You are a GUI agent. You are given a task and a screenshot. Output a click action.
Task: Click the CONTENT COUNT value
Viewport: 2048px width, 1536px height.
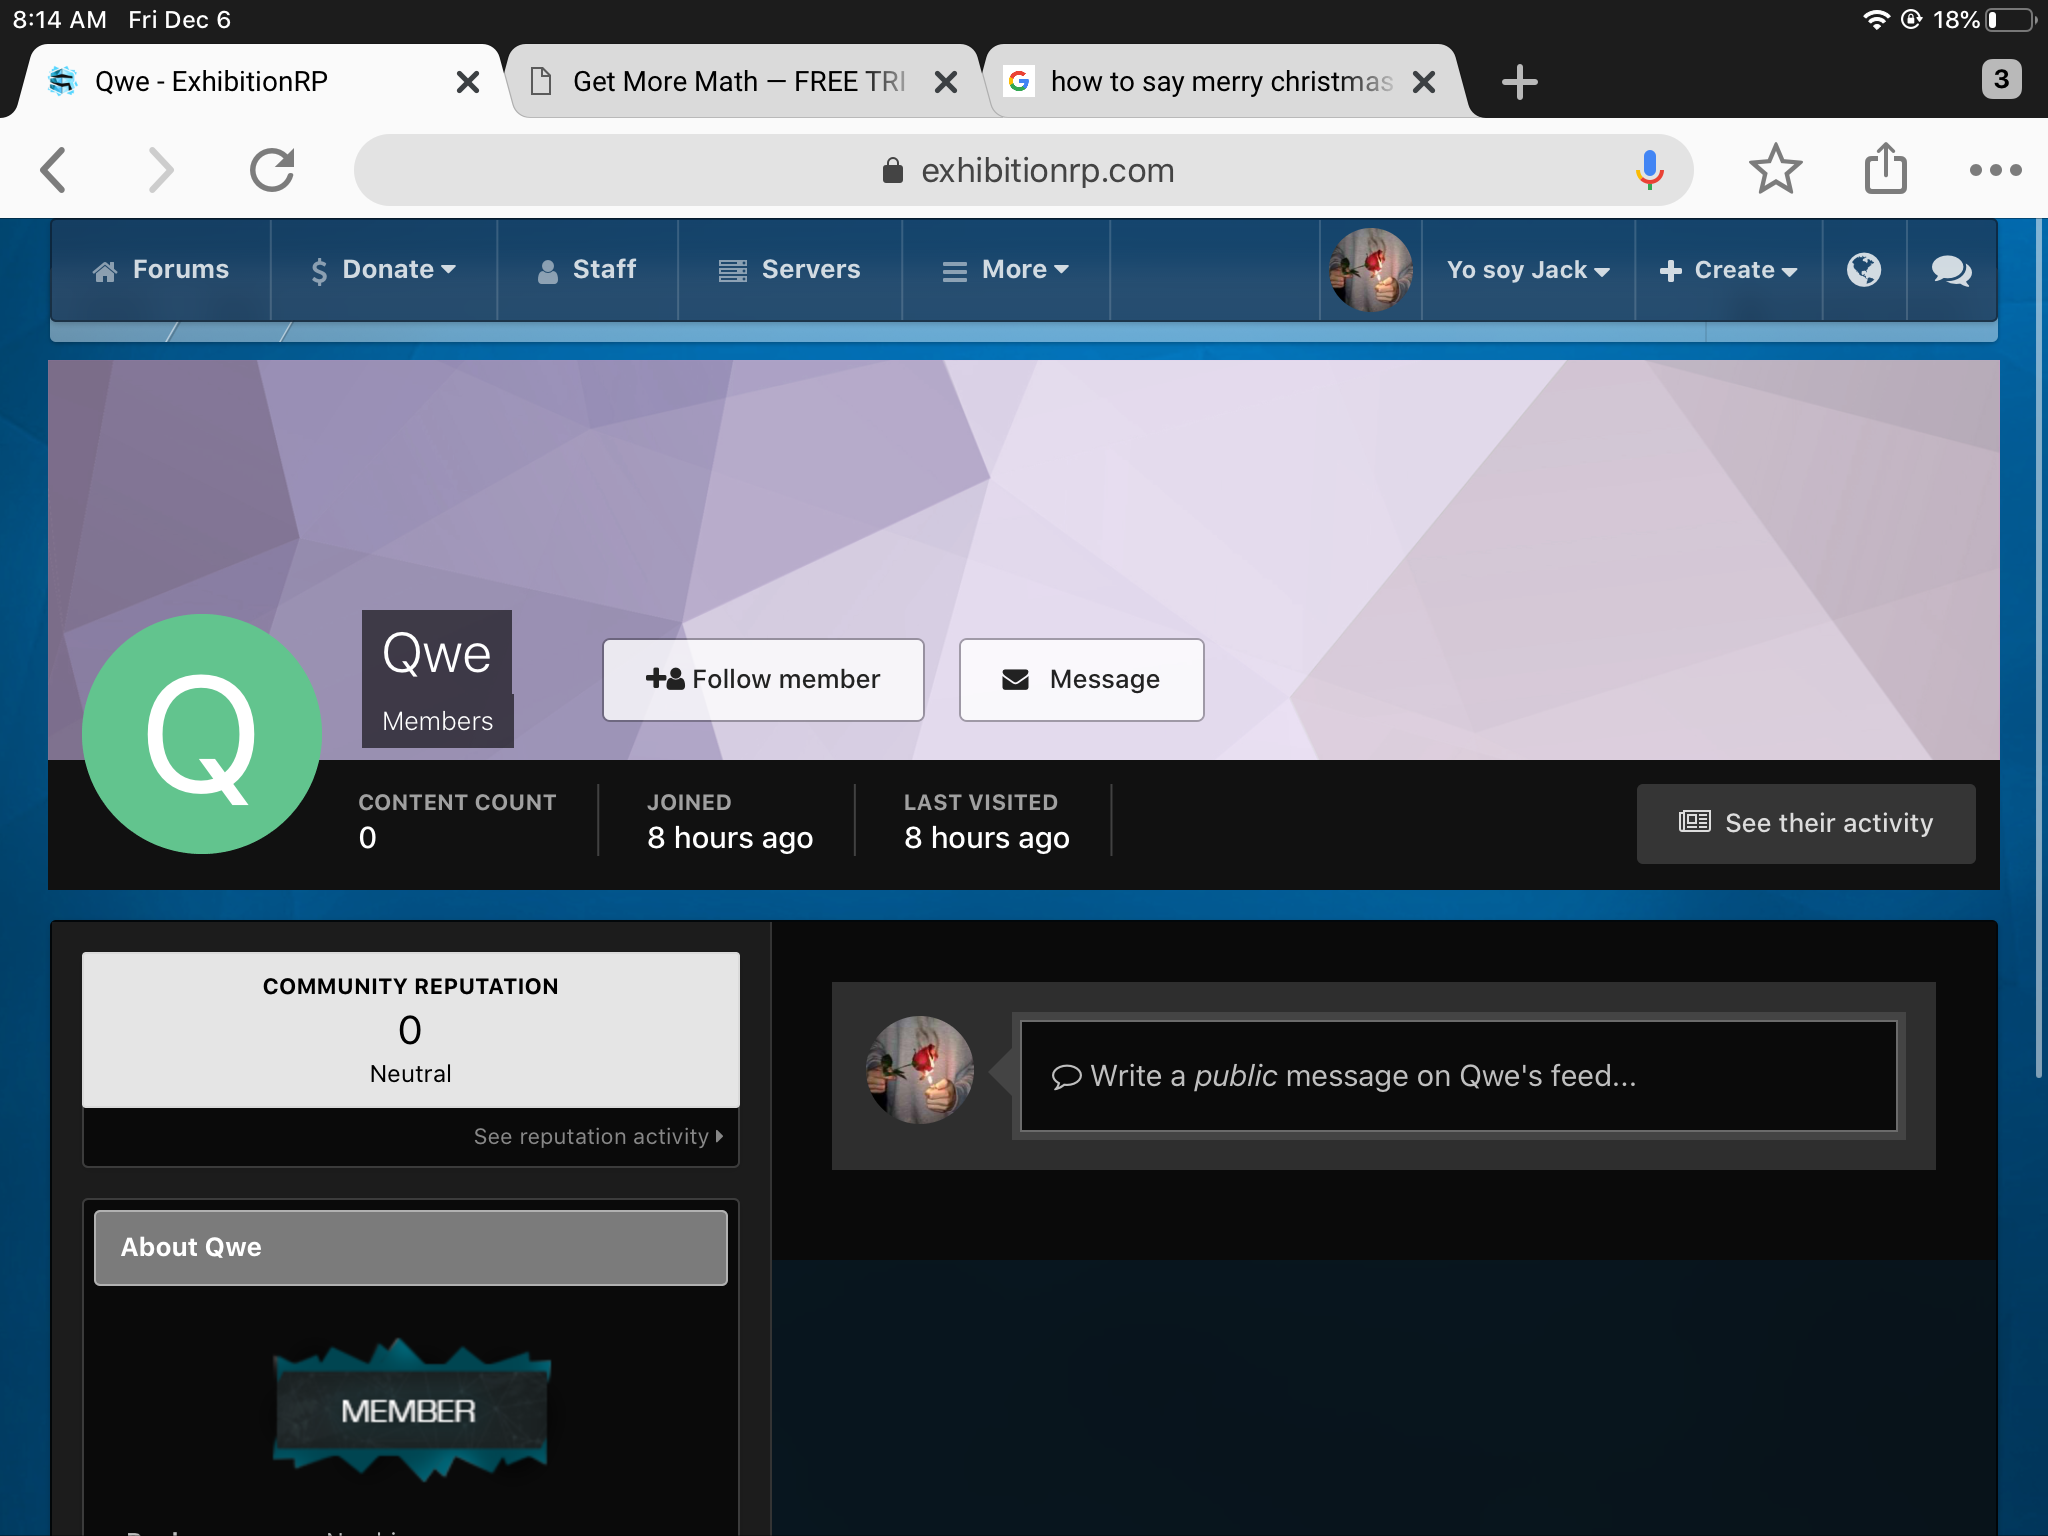click(368, 838)
